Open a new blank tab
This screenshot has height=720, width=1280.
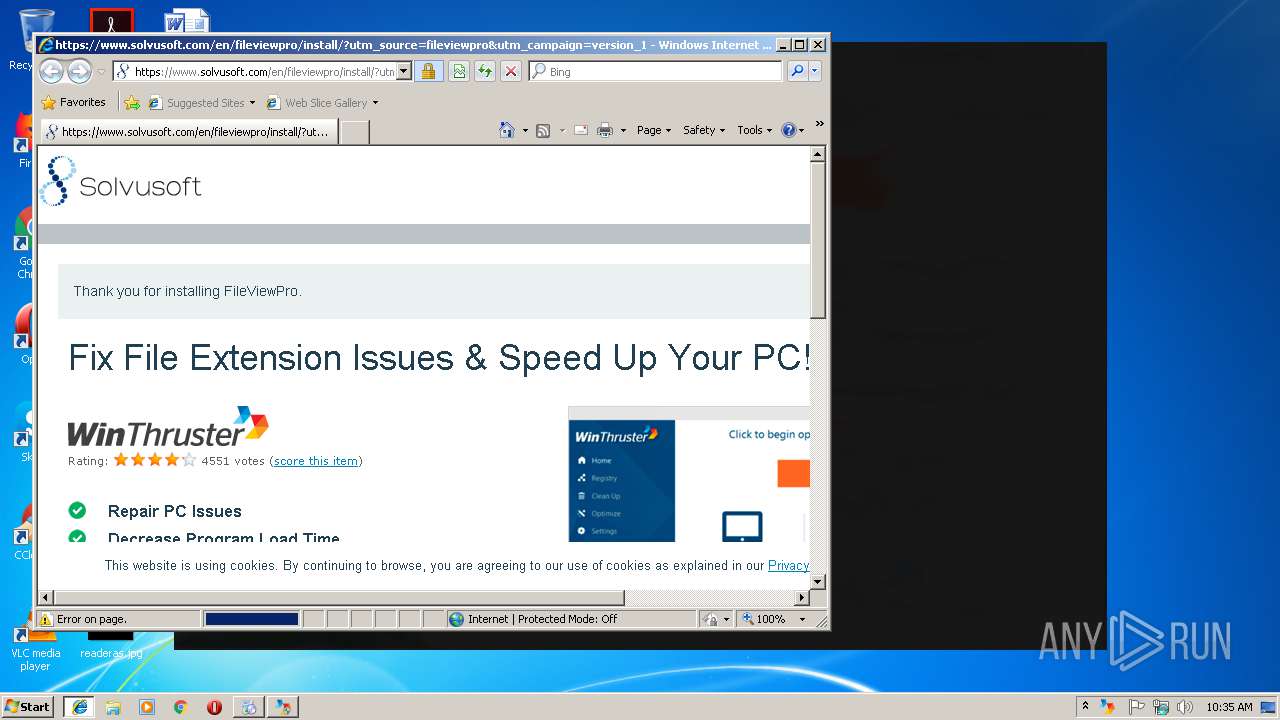[x=355, y=132]
